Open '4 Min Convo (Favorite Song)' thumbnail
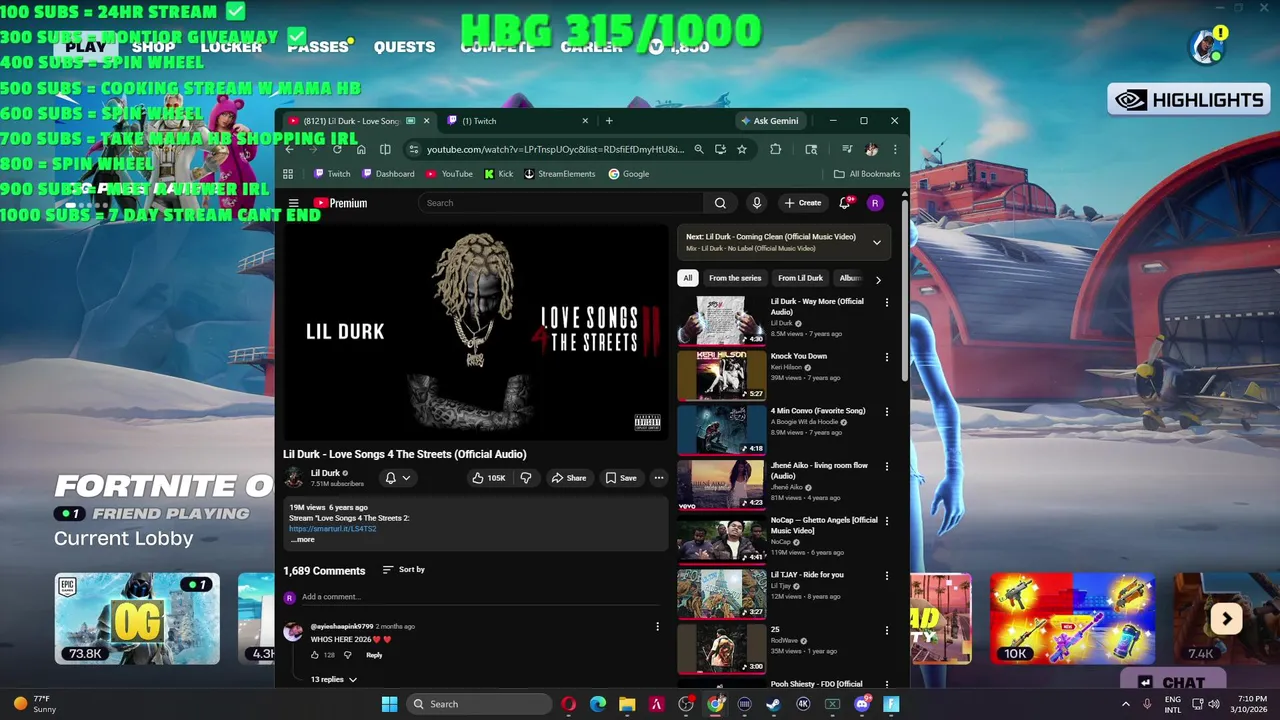 coord(721,430)
